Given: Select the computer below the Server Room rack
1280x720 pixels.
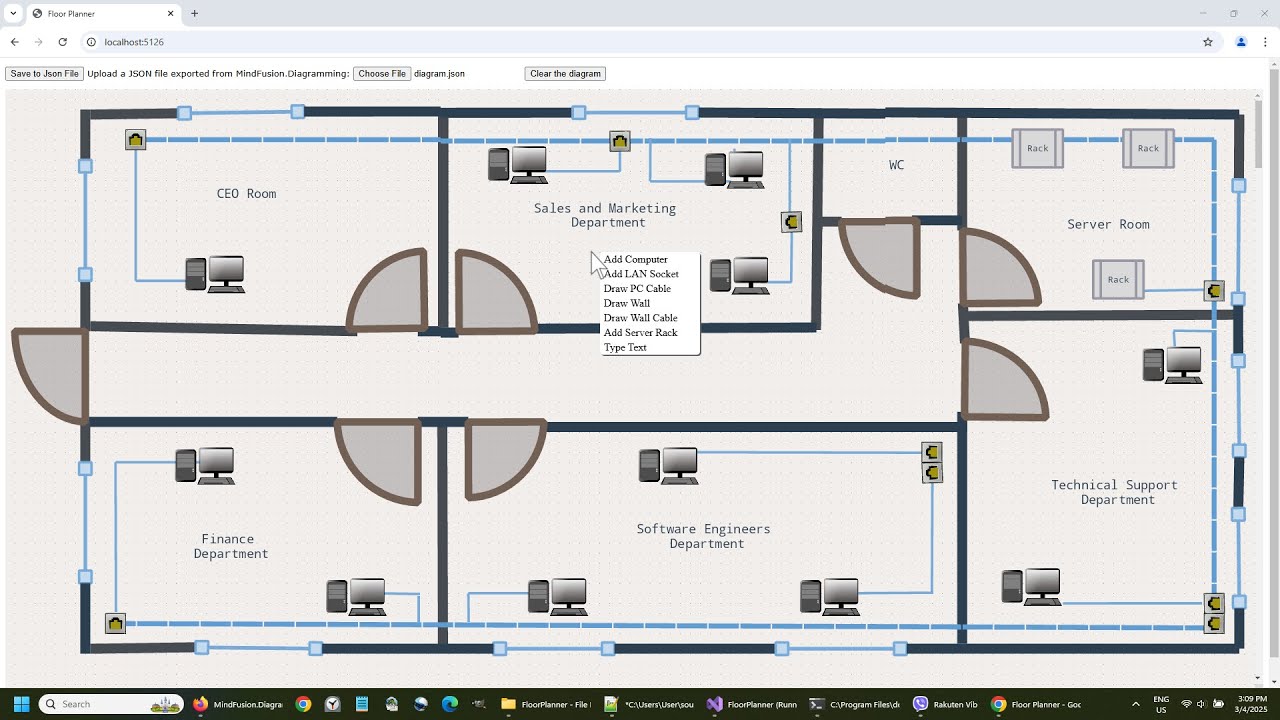Looking at the screenshot, I should click(x=1172, y=365).
